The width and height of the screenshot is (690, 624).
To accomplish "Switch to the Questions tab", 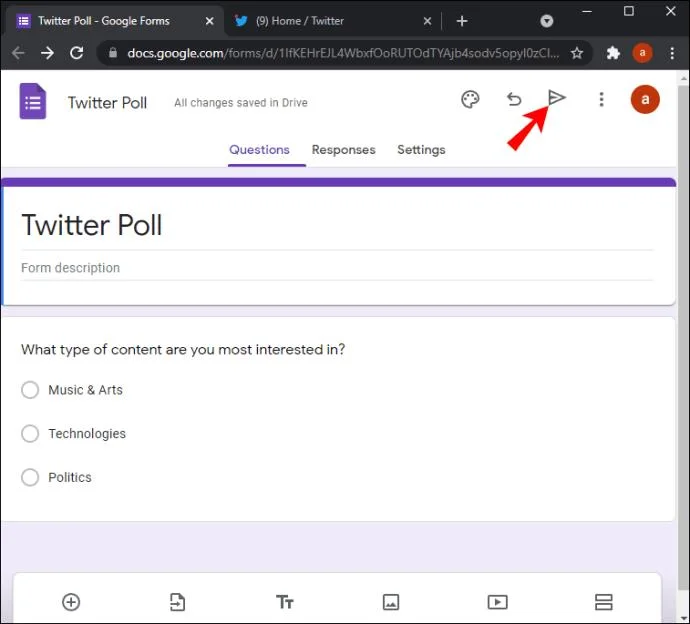I will pos(259,150).
